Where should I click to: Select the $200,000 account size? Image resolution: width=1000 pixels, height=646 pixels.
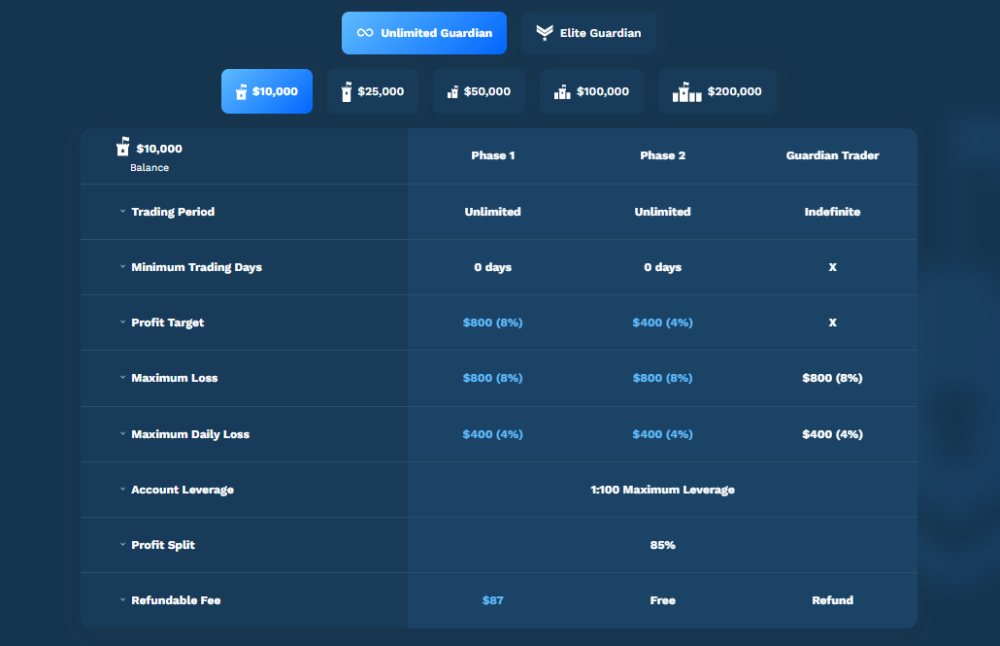[x=718, y=92]
